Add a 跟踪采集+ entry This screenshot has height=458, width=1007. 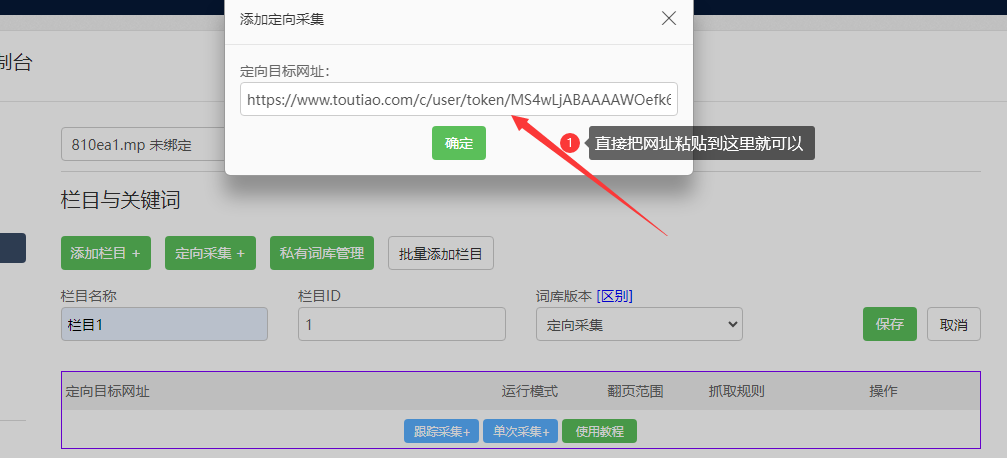coord(441,431)
